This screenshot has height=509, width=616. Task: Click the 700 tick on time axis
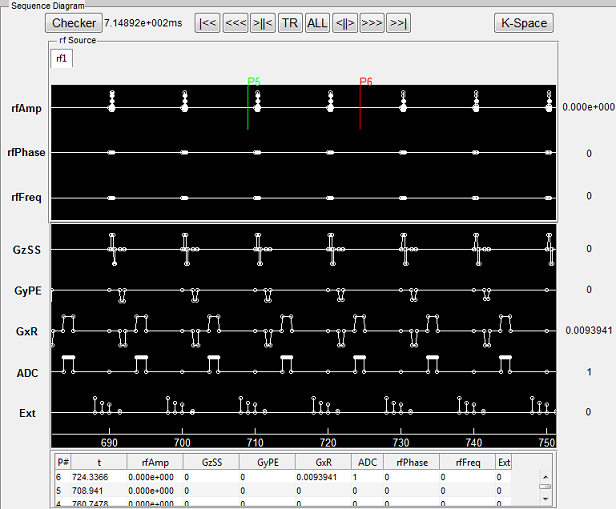(x=182, y=443)
